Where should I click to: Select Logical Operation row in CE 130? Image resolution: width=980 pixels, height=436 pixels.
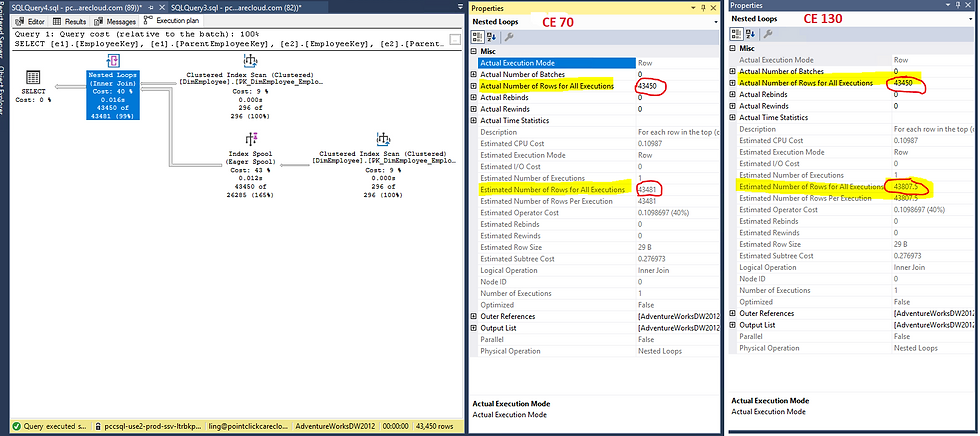tap(857, 267)
